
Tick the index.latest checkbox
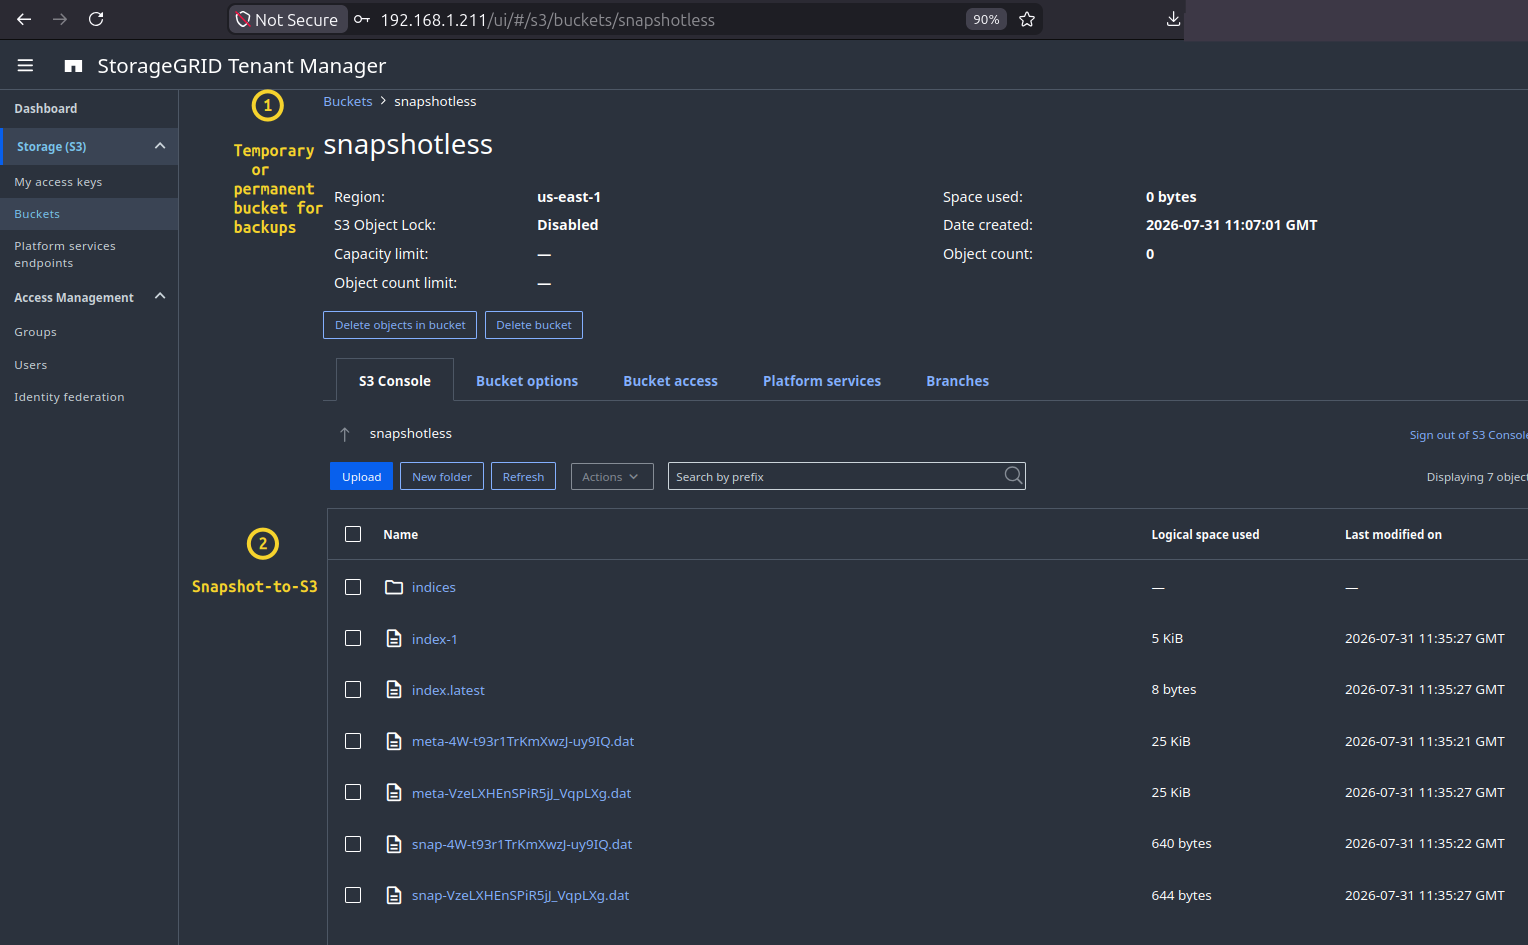[353, 689]
